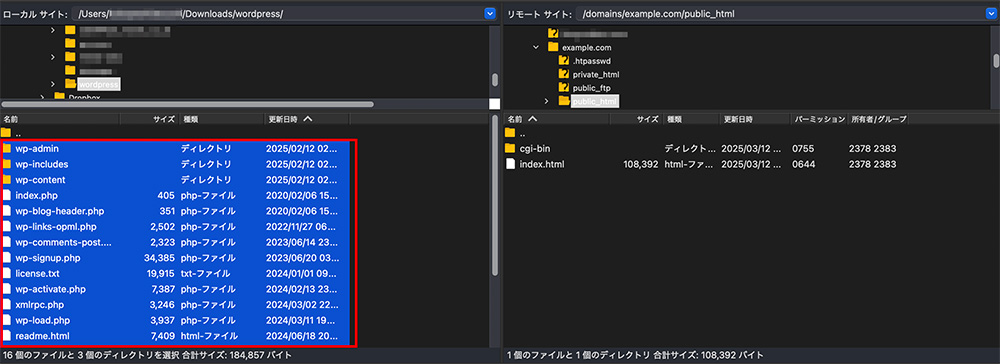Click the 0644 permission value

(x=803, y=164)
